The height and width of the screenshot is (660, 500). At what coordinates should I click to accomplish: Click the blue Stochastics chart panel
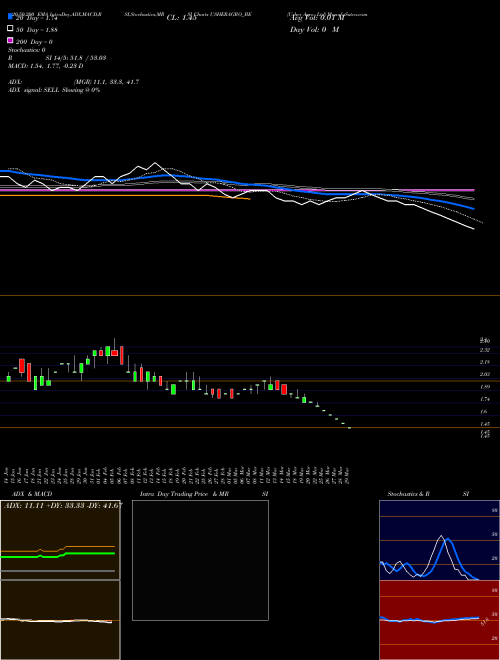(x=439, y=540)
